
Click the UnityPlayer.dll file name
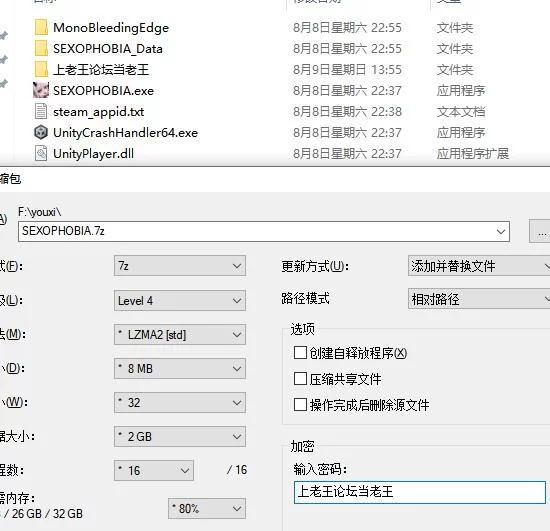point(93,154)
